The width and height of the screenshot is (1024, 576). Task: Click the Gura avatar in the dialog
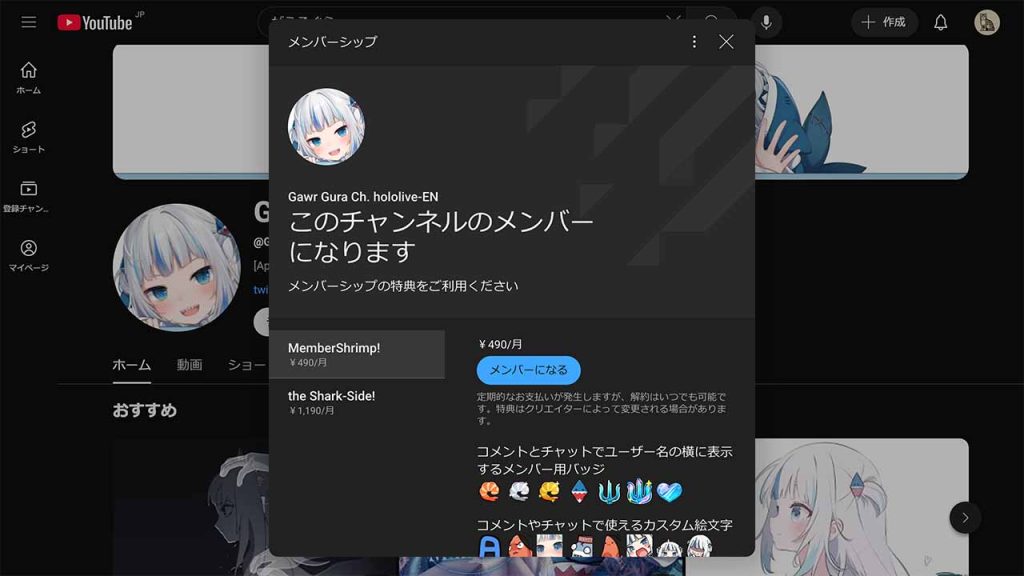click(327, 127)
